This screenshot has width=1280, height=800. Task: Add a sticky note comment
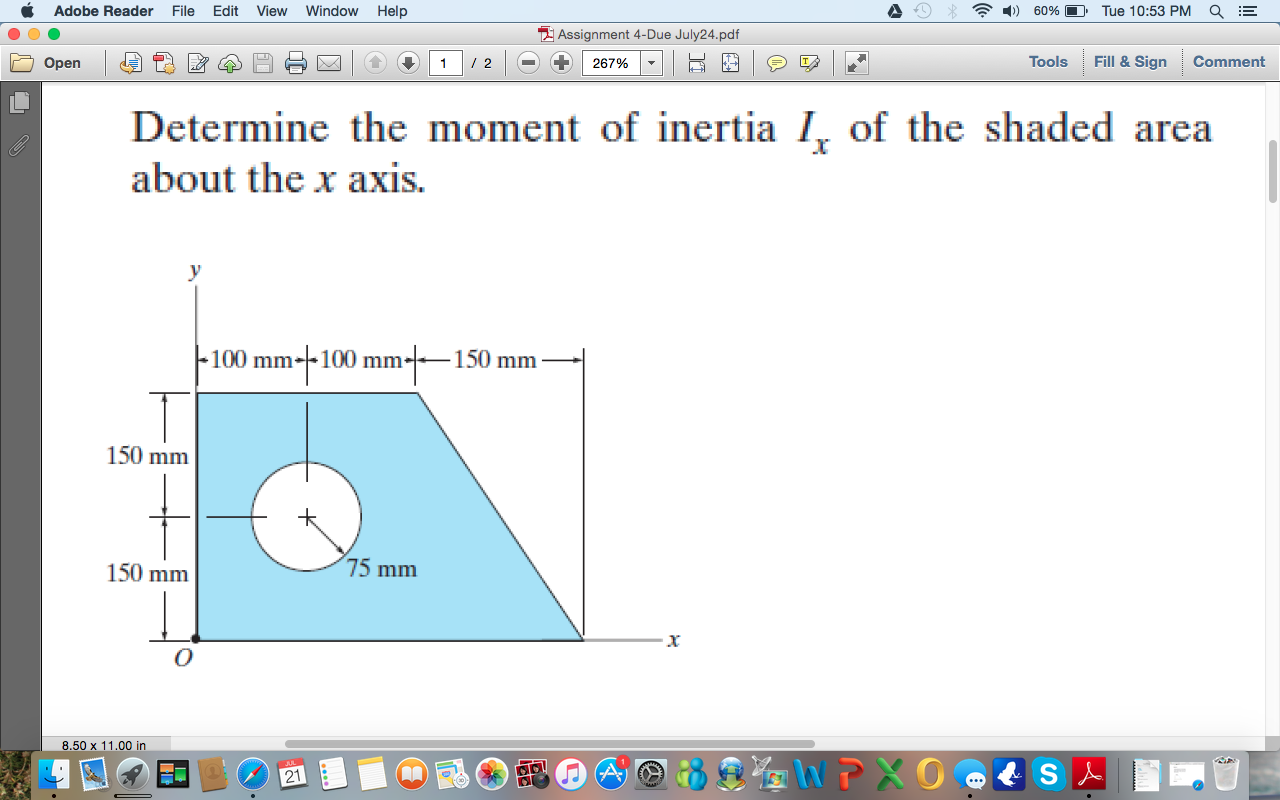(x=775, y=62)
